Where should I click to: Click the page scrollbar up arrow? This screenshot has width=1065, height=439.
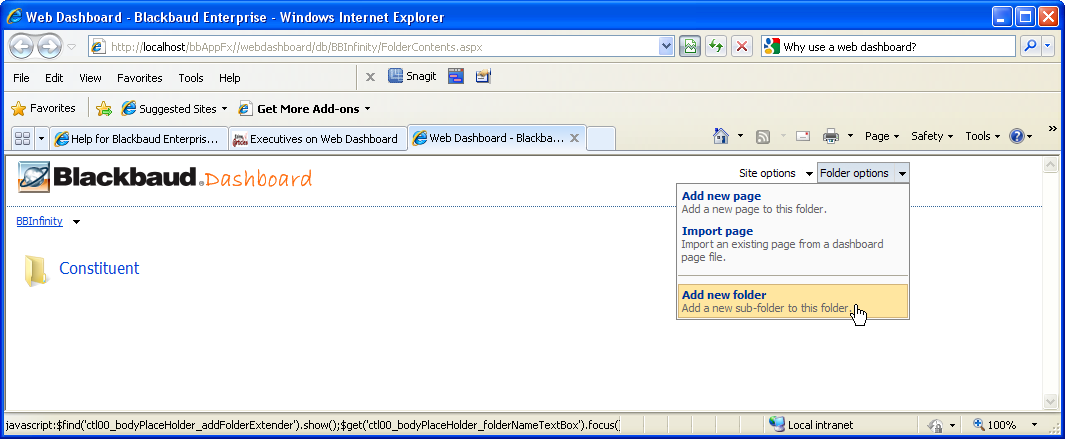point(1049,164)
